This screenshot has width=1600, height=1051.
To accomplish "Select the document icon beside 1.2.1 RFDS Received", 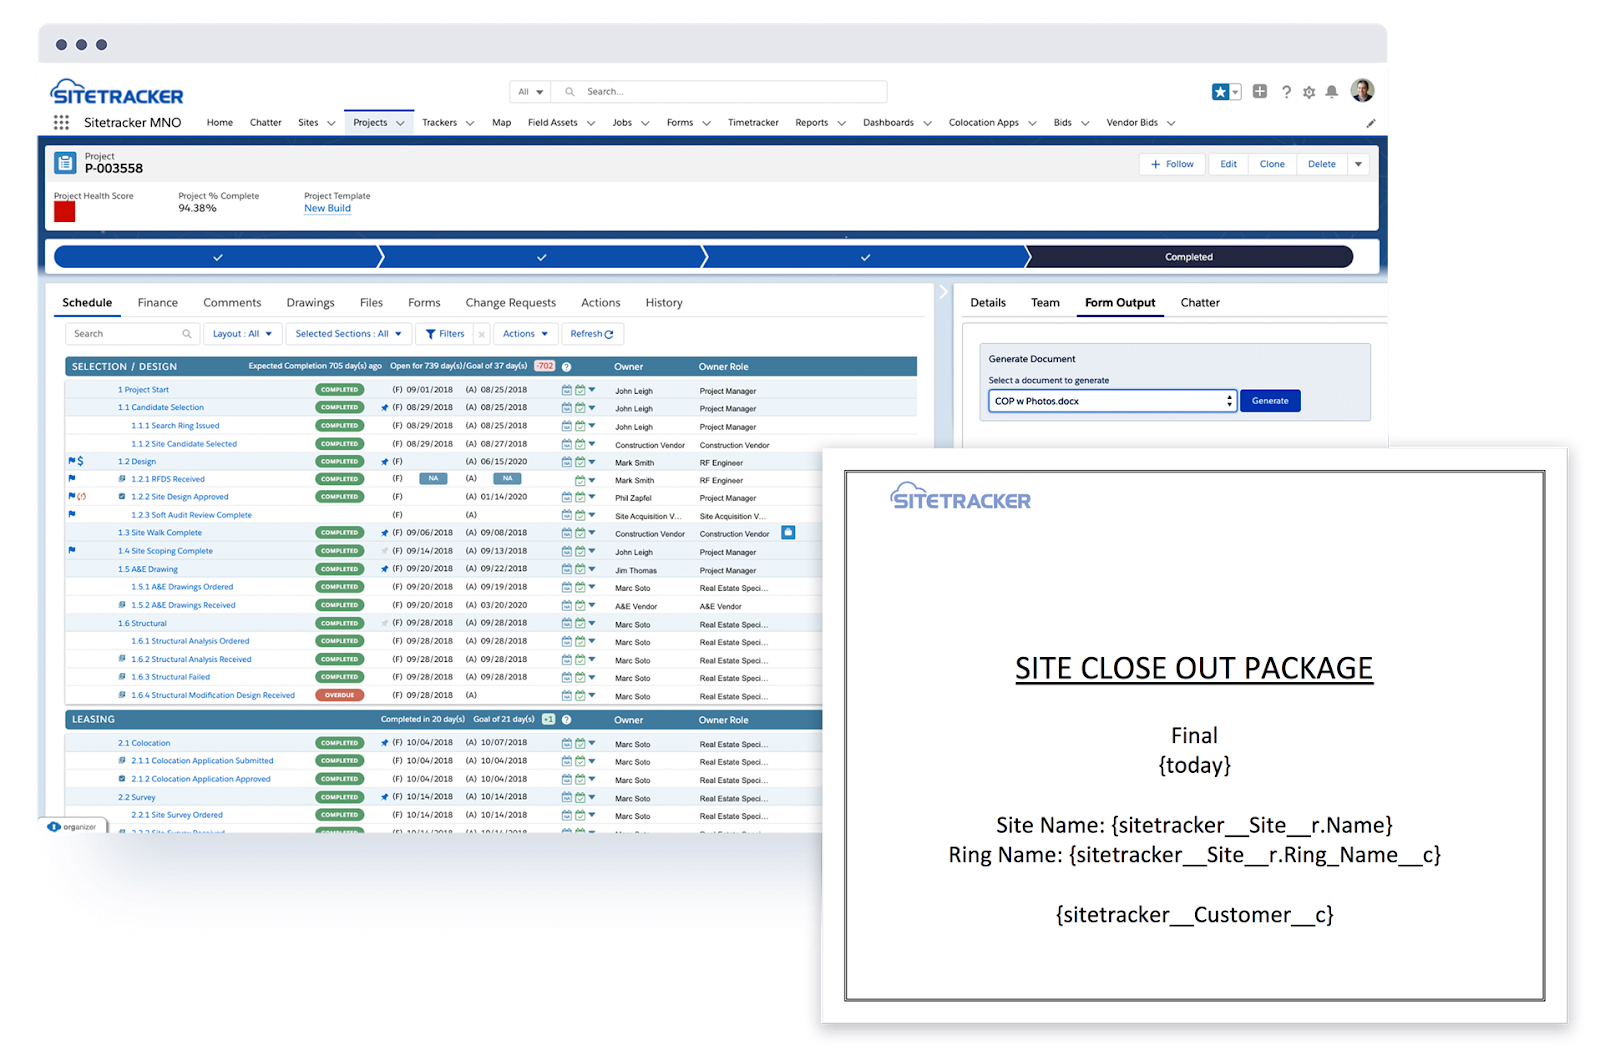I will [122, 479].
